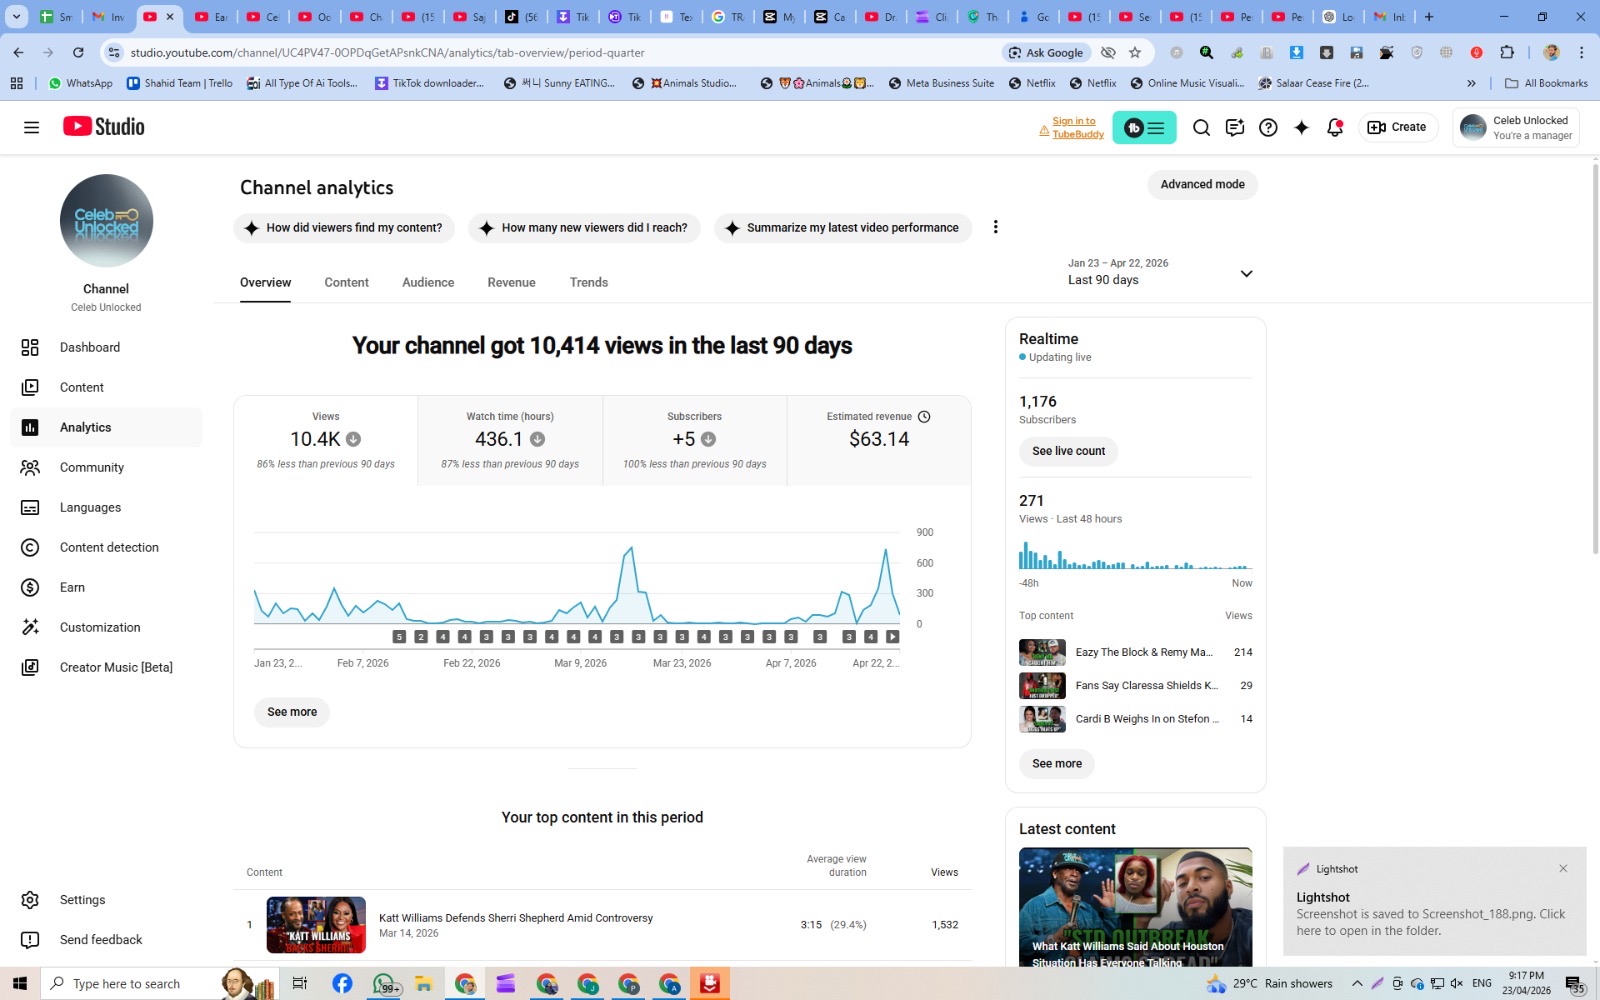Open Fans Say Claressa Shields realtime video
The width and height of the screenshot is (1600, 1000).
tap(1135, 686)
